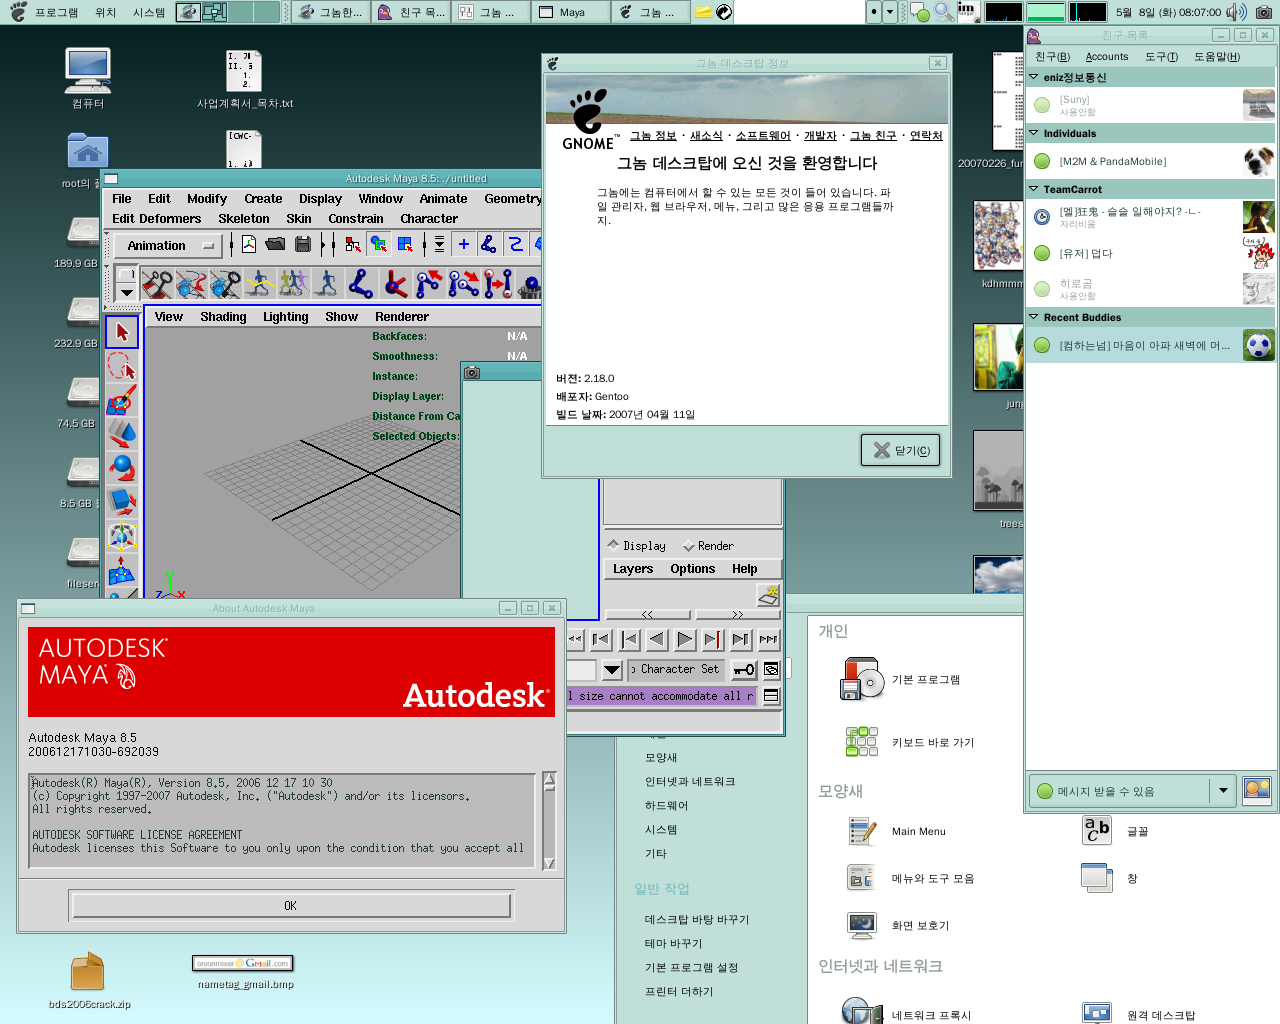Open the Character Set selection dropdown arrow
Image resolution: width=1280 pixels, height=1024 pixels.
[612, 669]
